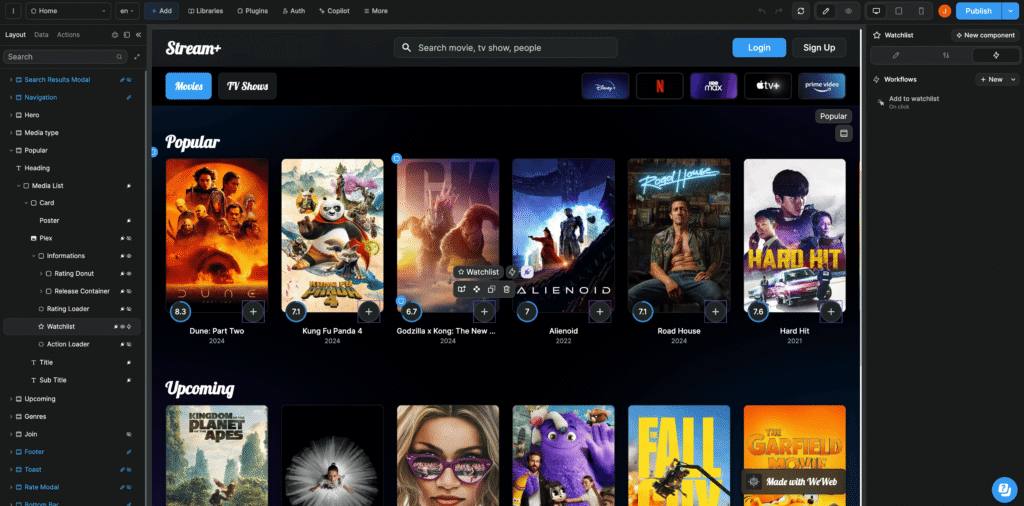Toggle visibility of Release Container layer

pos(129,291)
